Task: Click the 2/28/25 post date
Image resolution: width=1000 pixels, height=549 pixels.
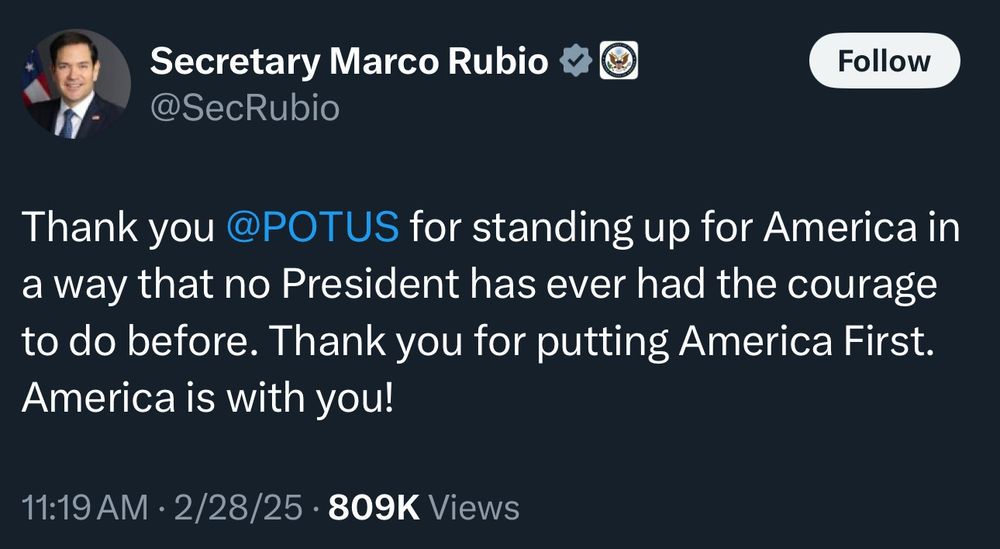Action: 236,507
